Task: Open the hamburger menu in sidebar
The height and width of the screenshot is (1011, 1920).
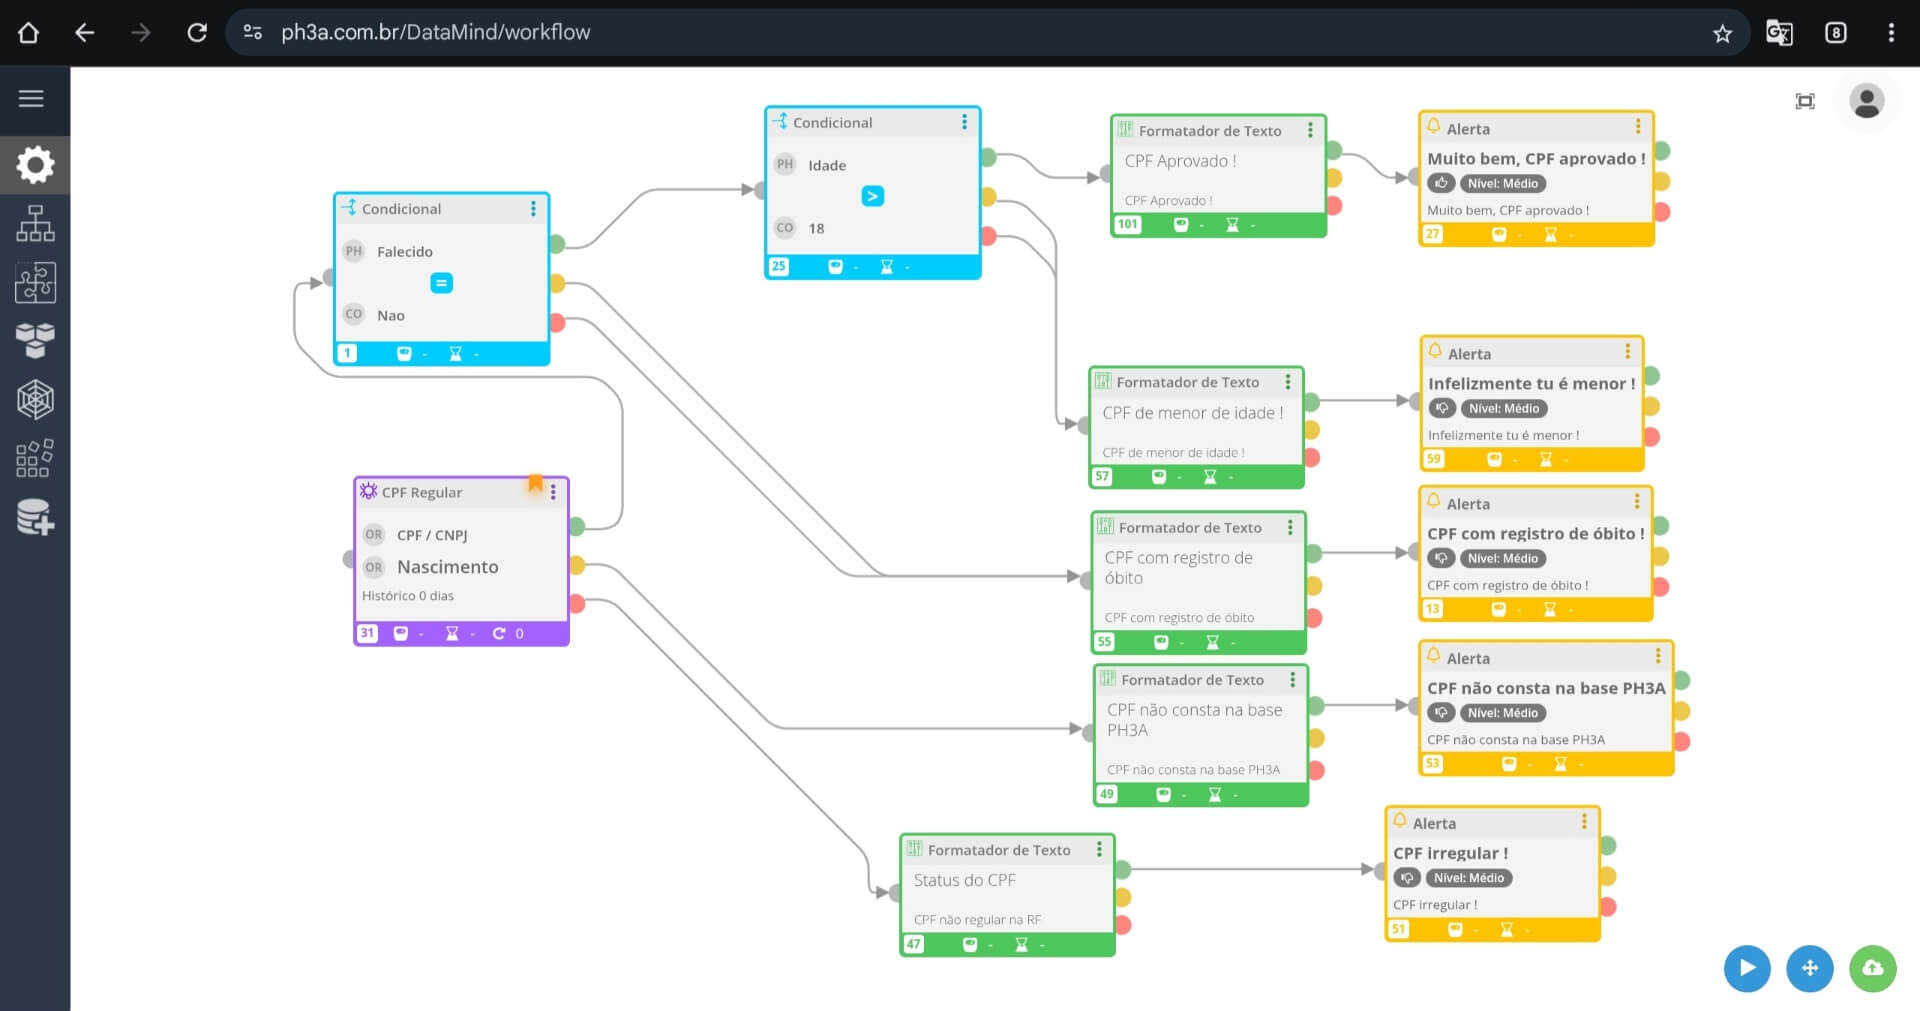Action: click(x=31, y=98)
